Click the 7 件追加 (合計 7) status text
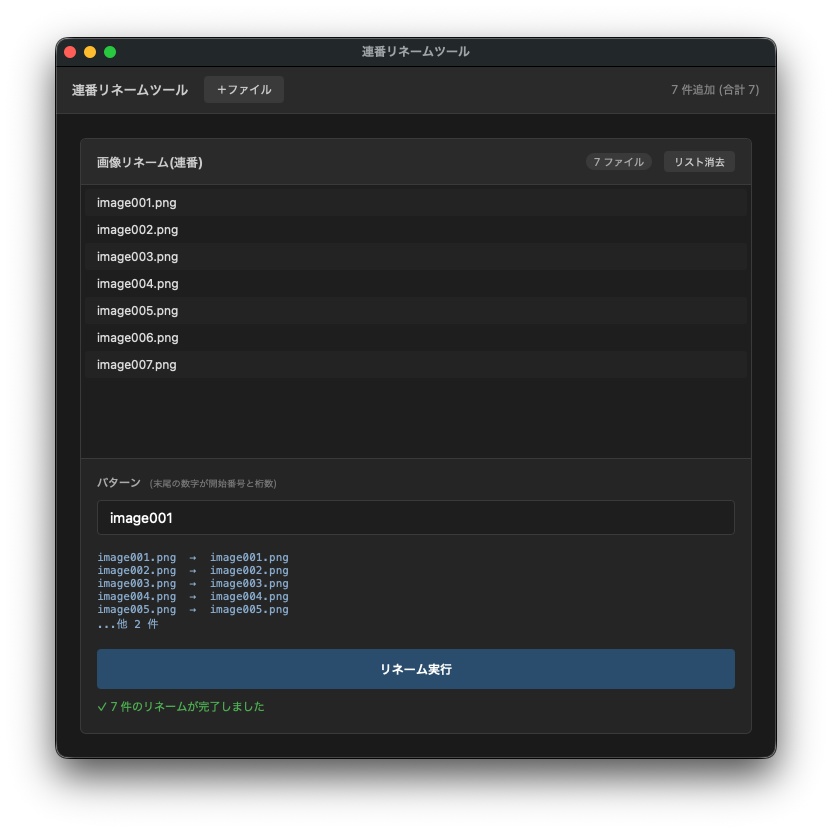This screenshot has height=832, width=832. point(715,90)
